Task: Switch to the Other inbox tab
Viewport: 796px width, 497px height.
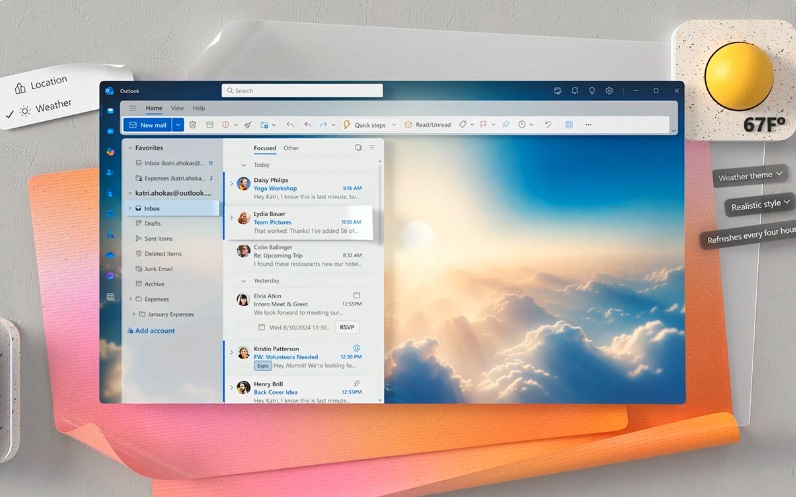Action: (x=291, y=148)
